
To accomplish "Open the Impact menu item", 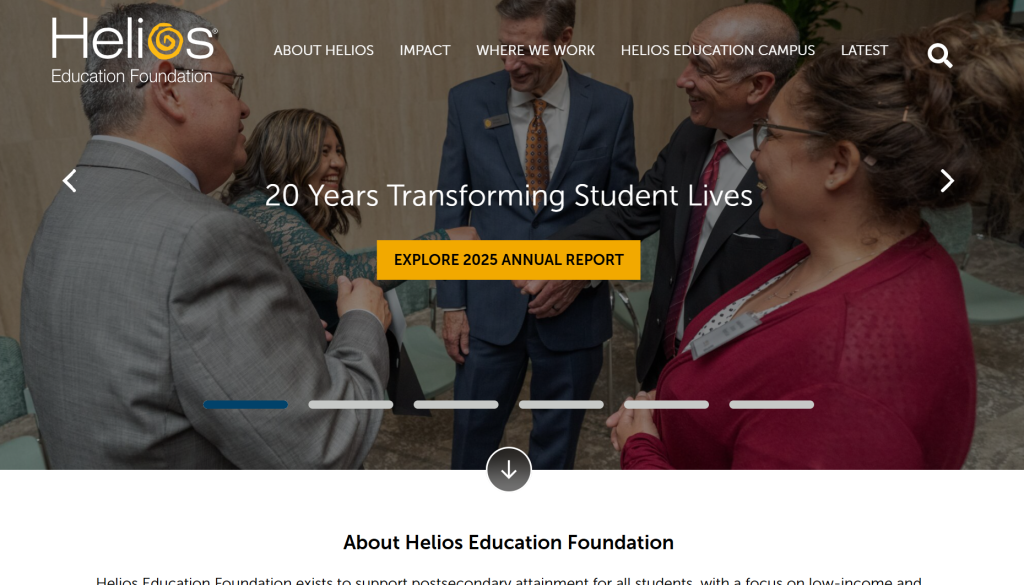I will click(x=425, y=50).
